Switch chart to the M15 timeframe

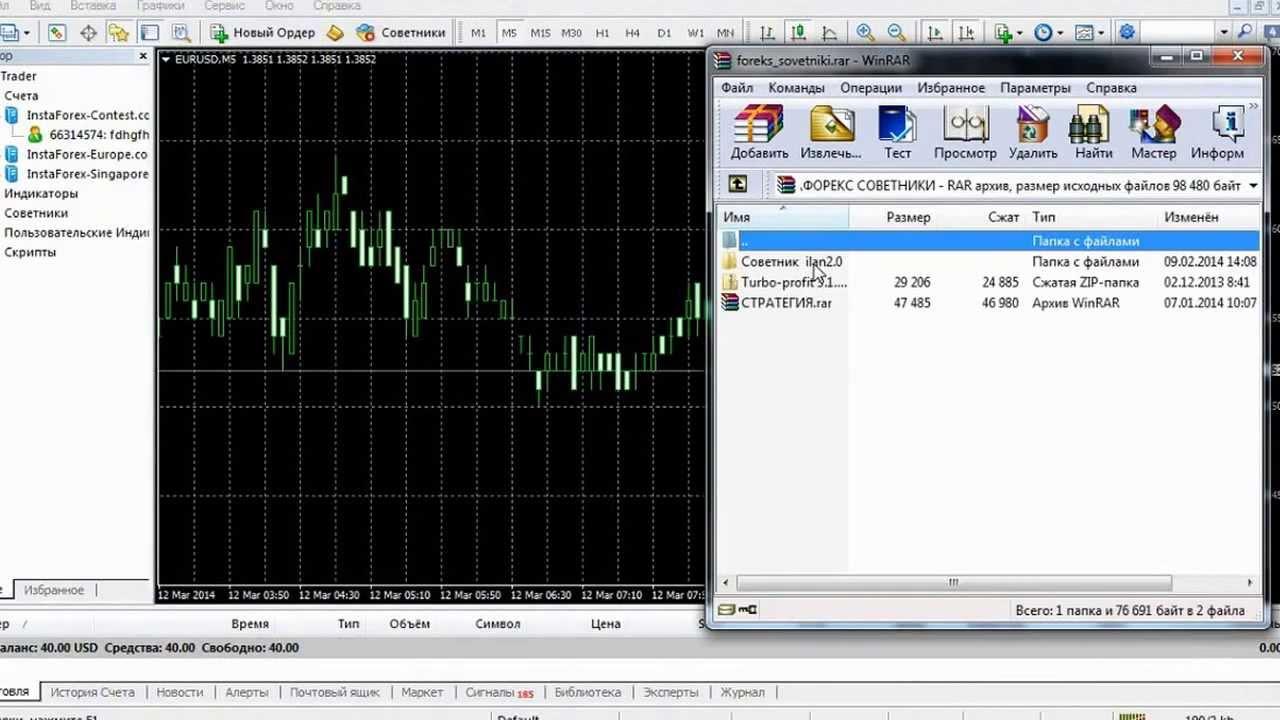tap(540, 33)
